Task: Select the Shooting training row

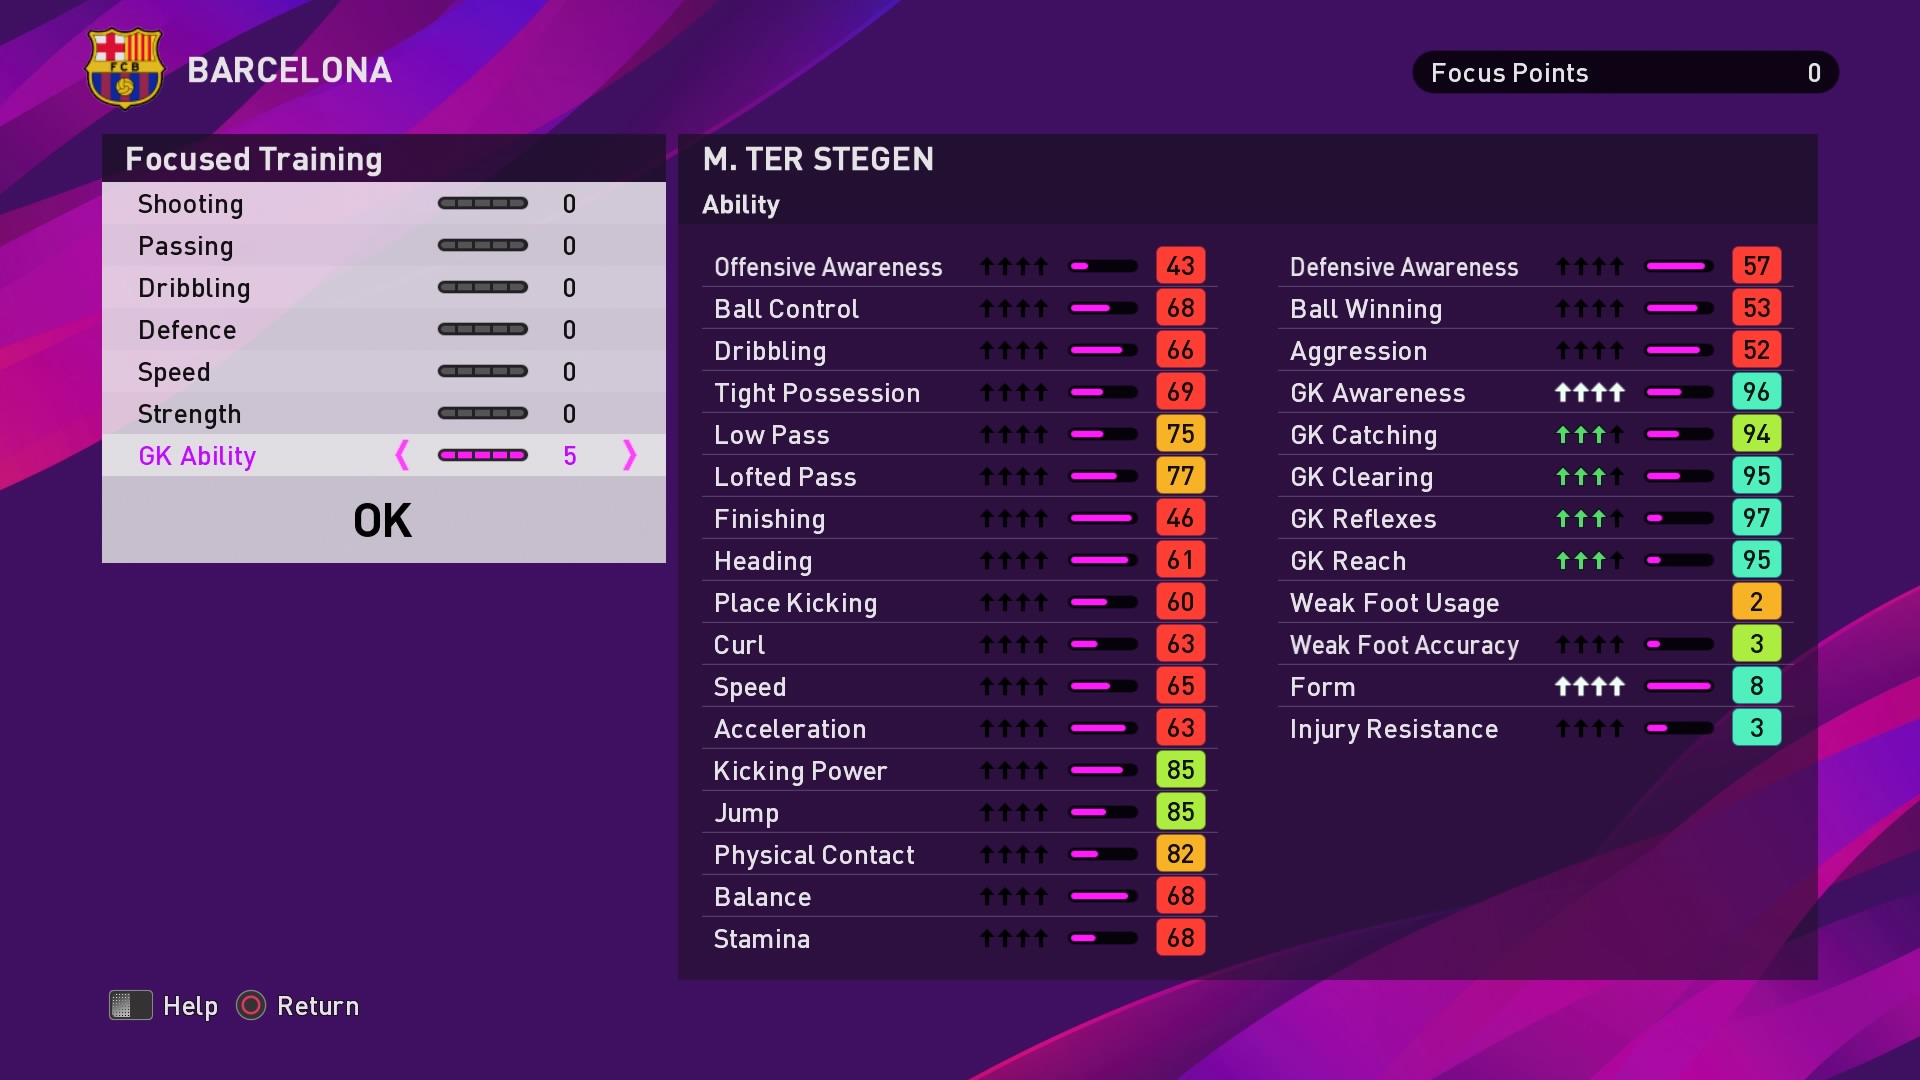Action: 384,204
